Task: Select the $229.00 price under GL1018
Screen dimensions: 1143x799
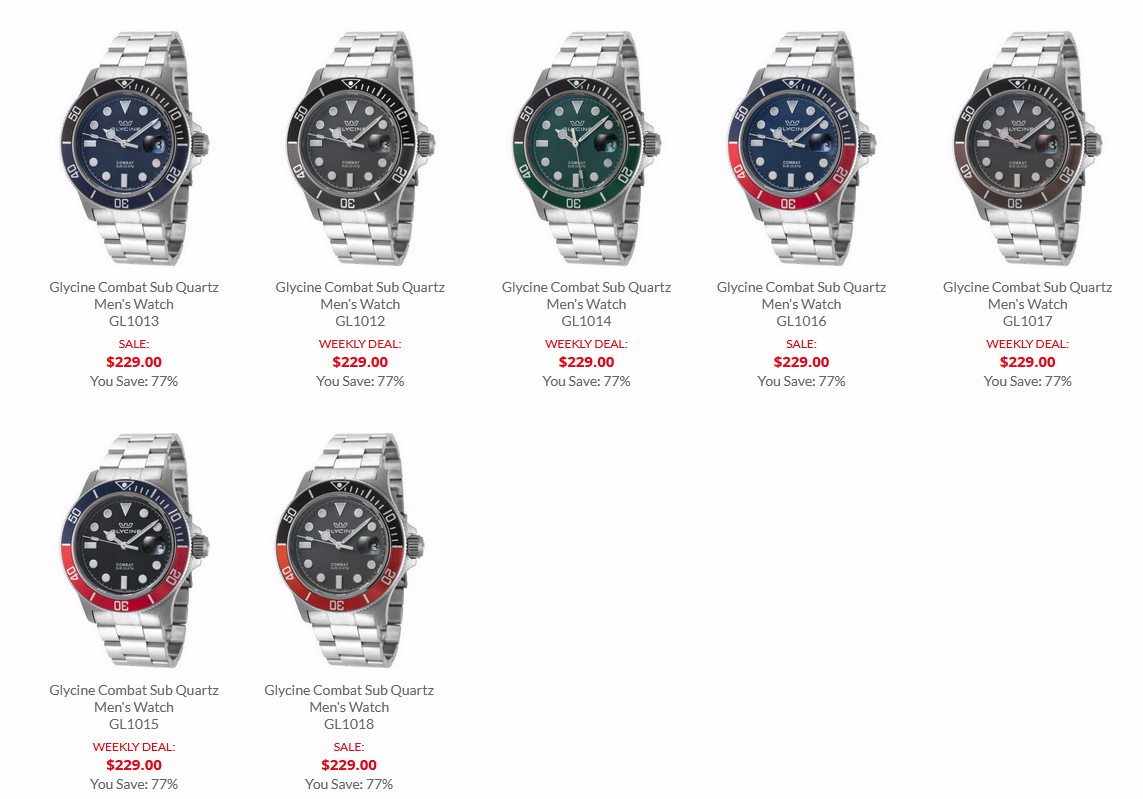Action: 349,765
